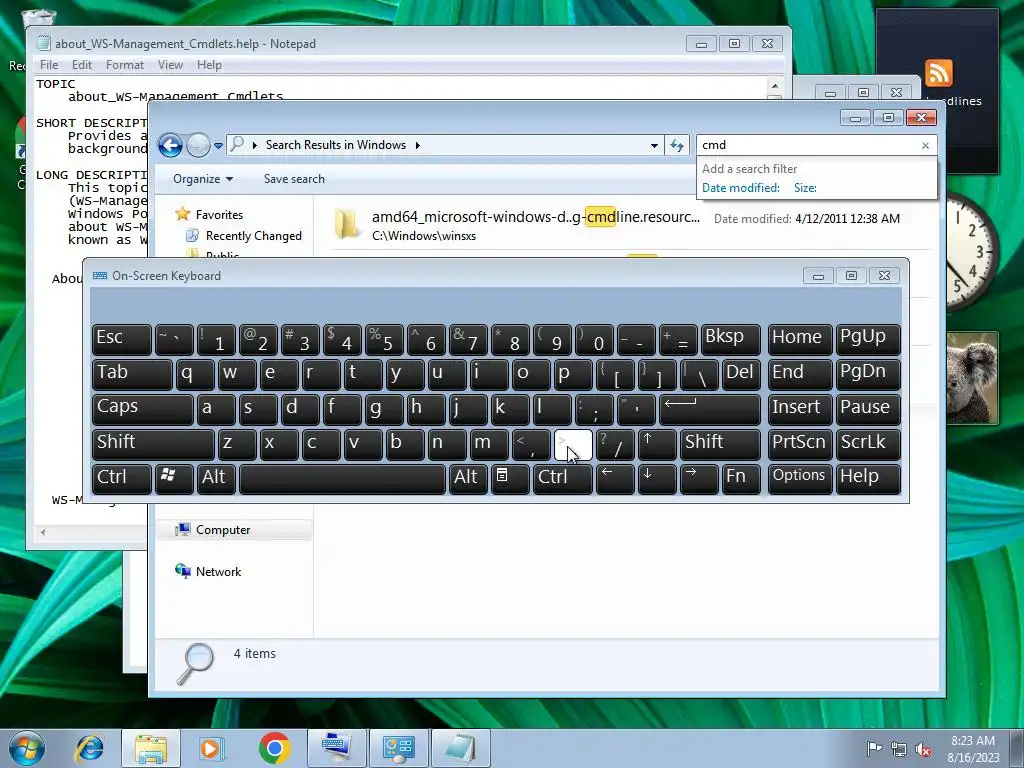This screenshot has height=768, width=1024.
Task: Open Windows Media Player from taskbar
Action: (212, 748)
